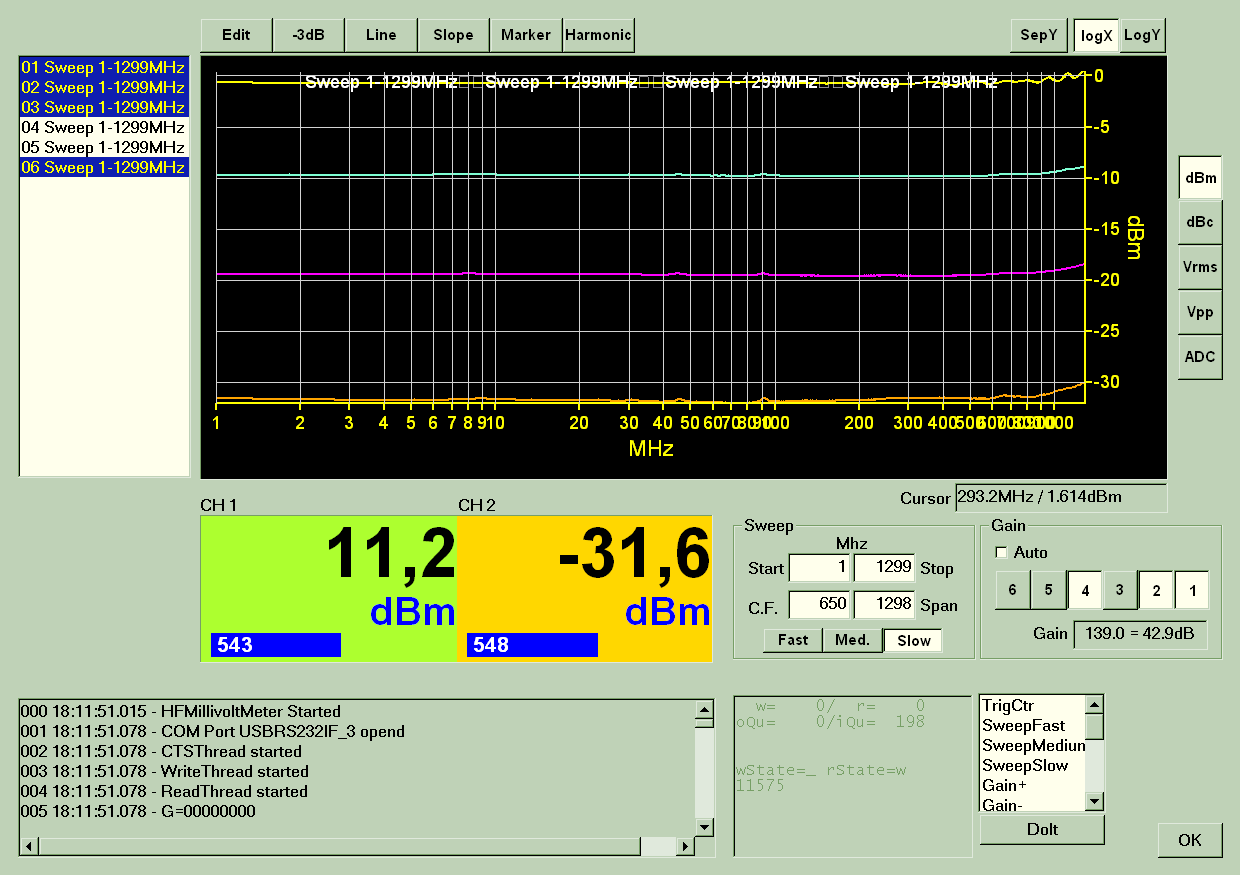Select Gain+ in the command list
The image size is (1240, 875).
(1032, 786)
